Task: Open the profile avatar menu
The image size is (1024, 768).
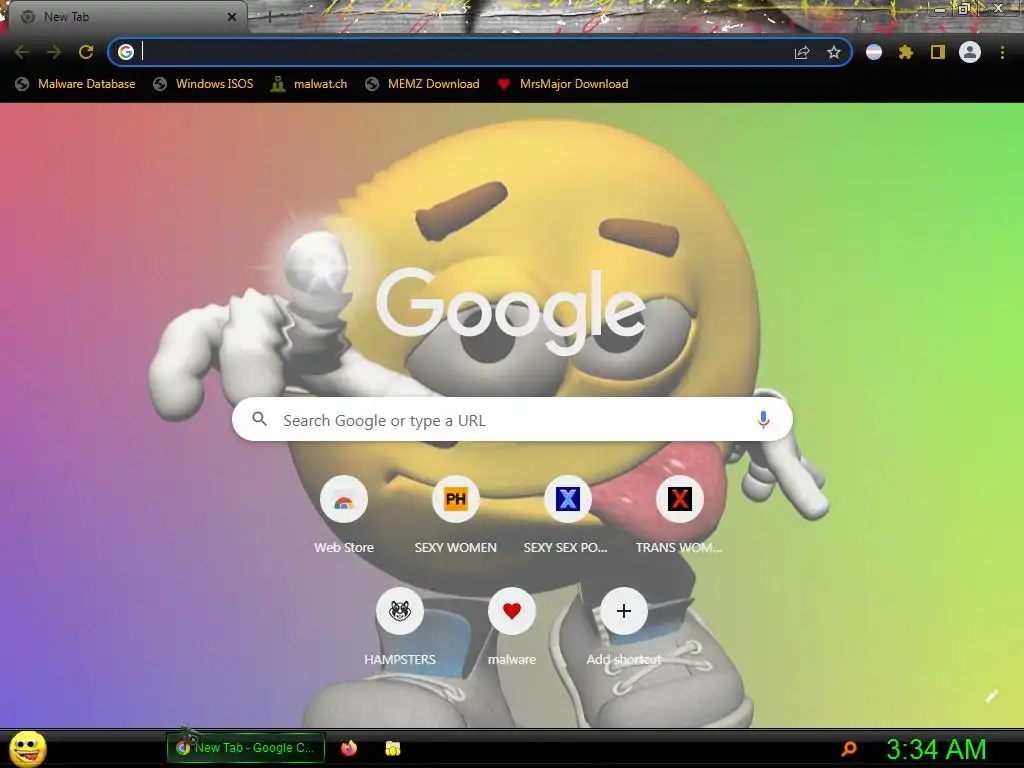Action: pyautogui.click(x=969, y=52)
